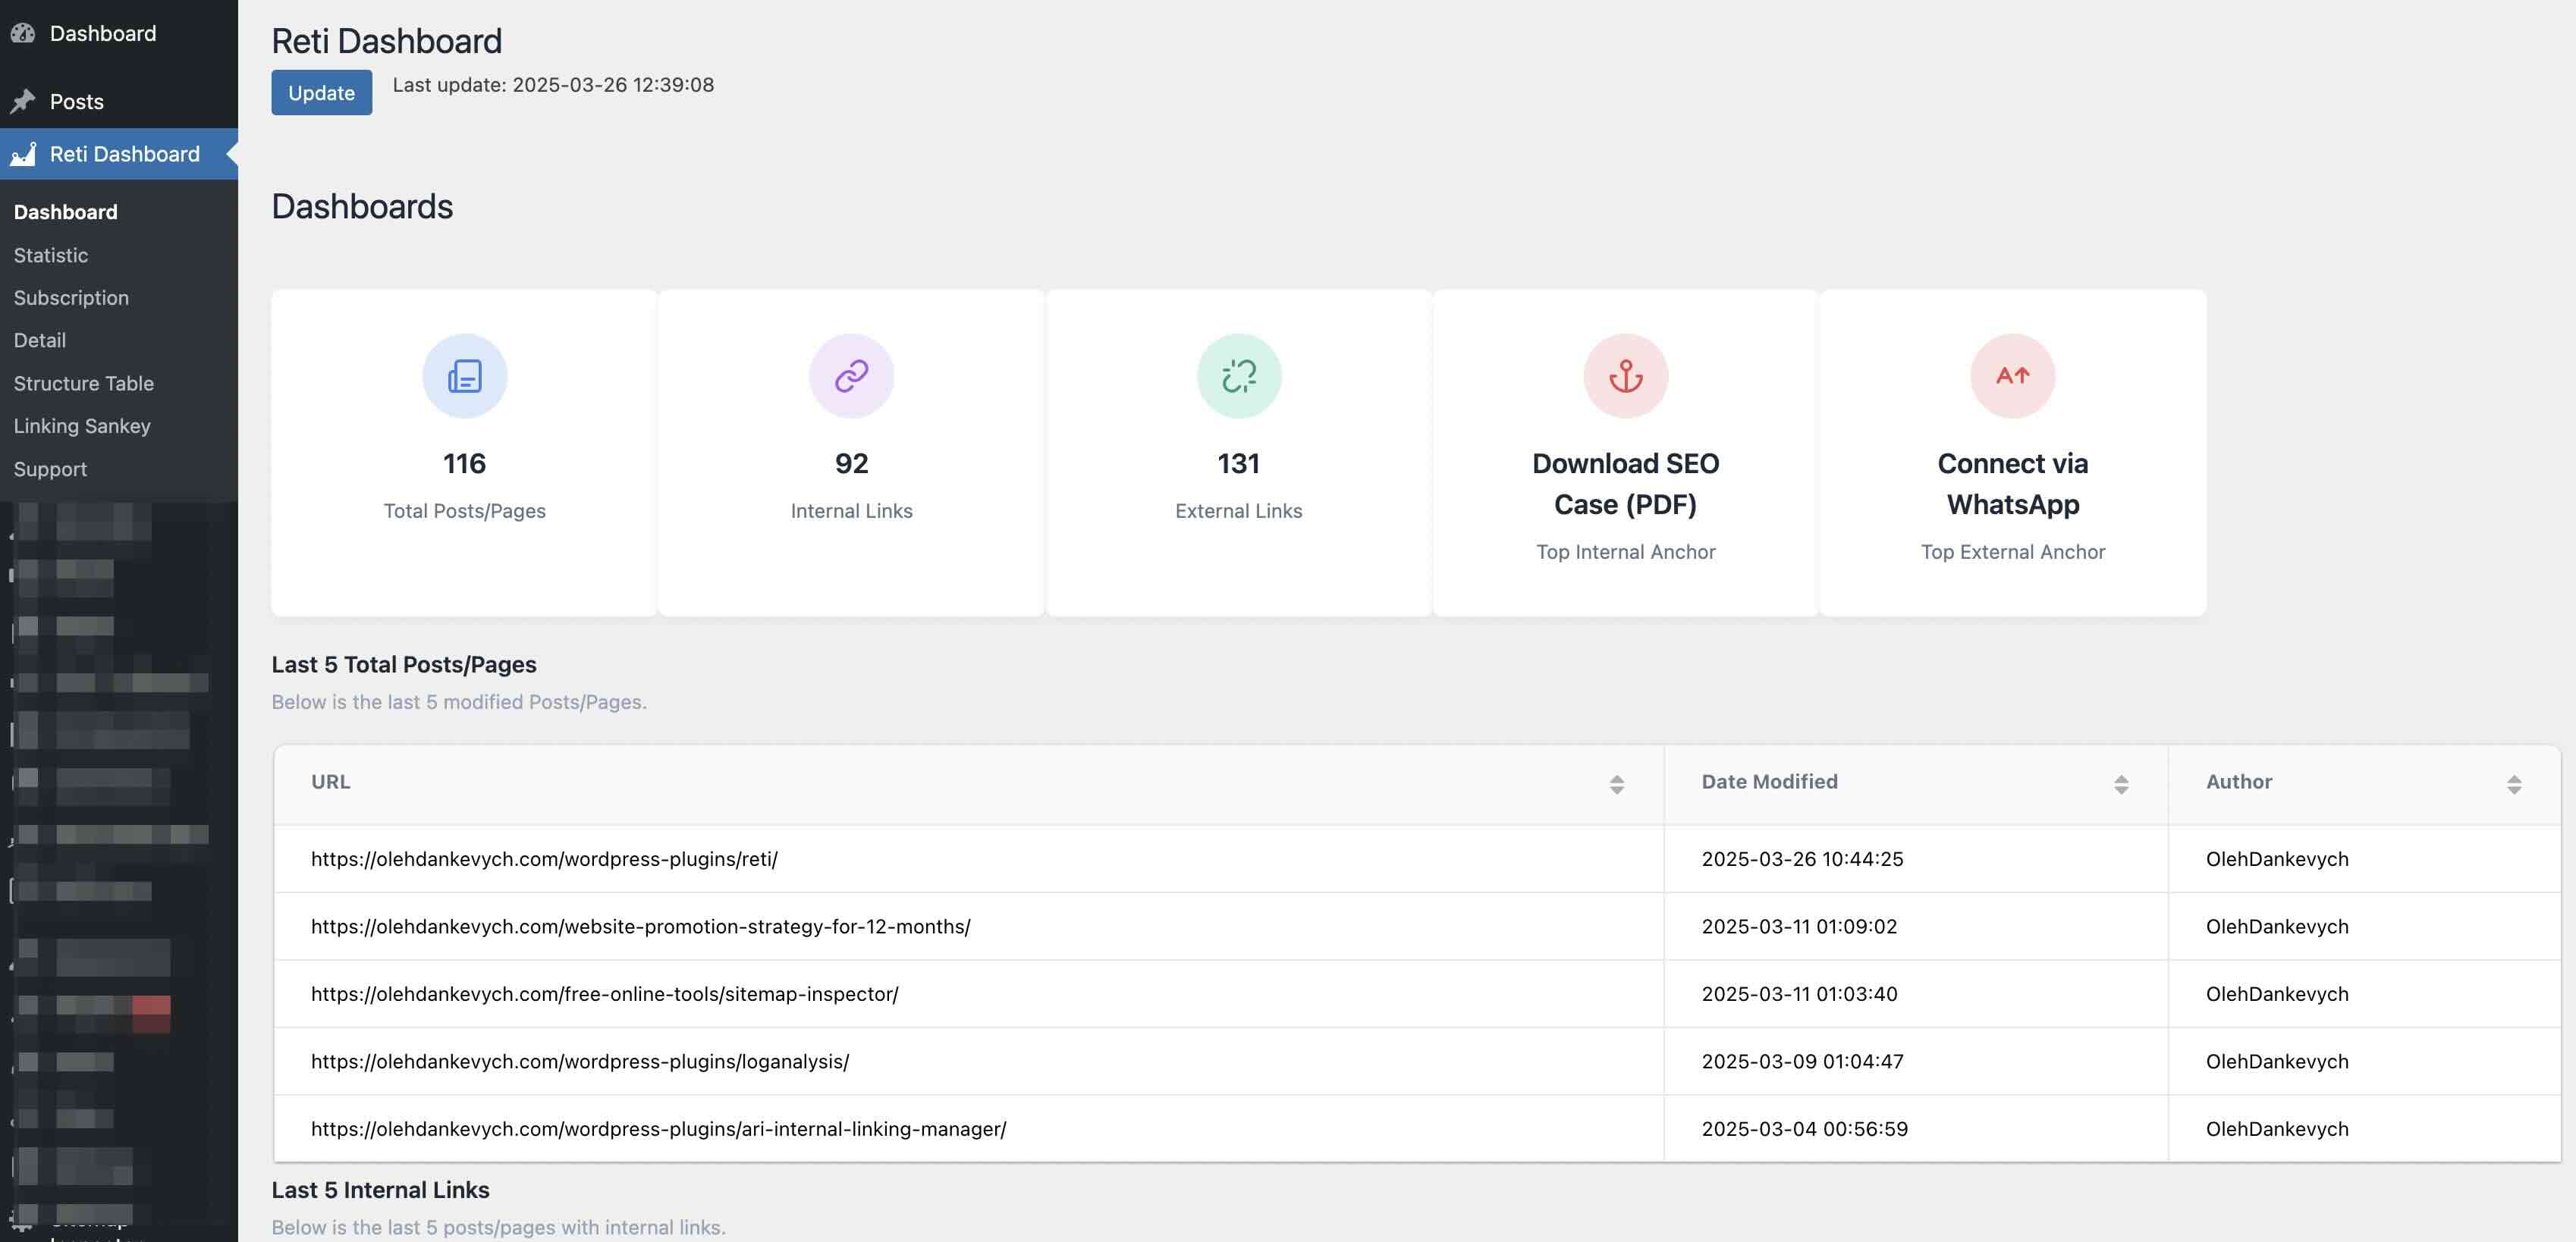This screenshot has height=1242, width=2576.
Task: Click the Top External Anchor label
Action: [x=2012, y=552]
